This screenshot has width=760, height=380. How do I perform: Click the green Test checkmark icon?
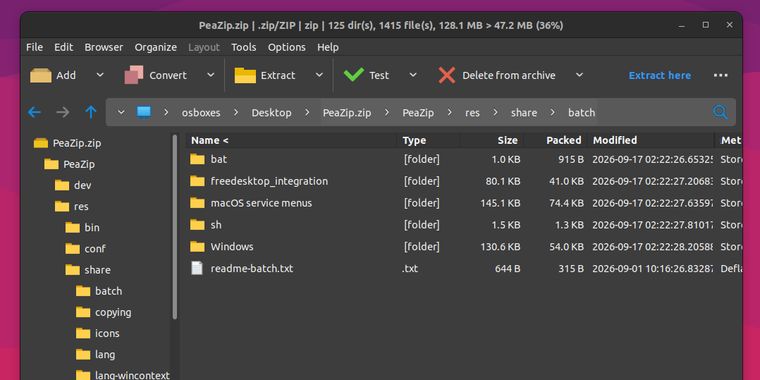click(354, 75)
